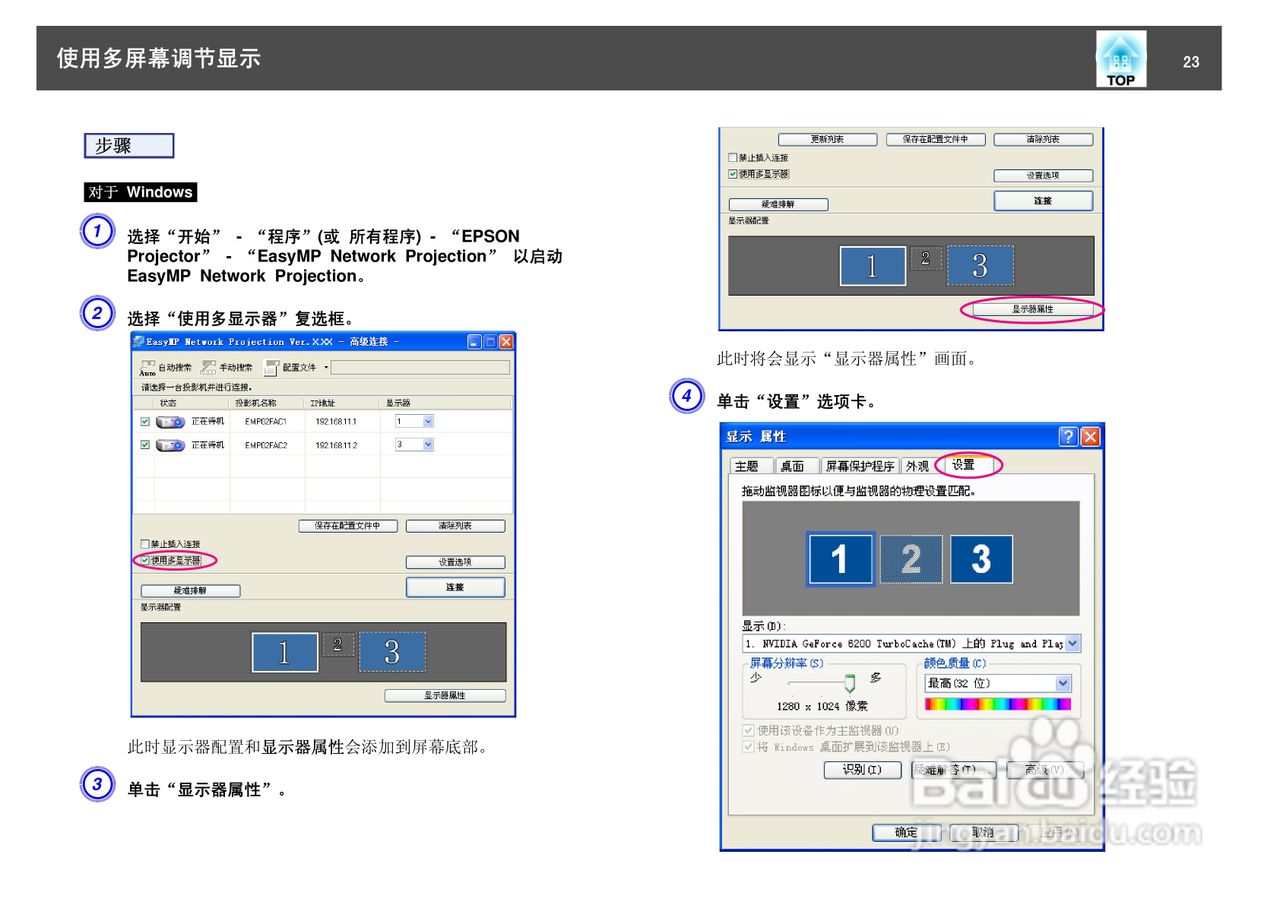Open help via the question mark on 显示属性
The height and width of the screenshot is (905, 1280).
(x=1068, y=437)
